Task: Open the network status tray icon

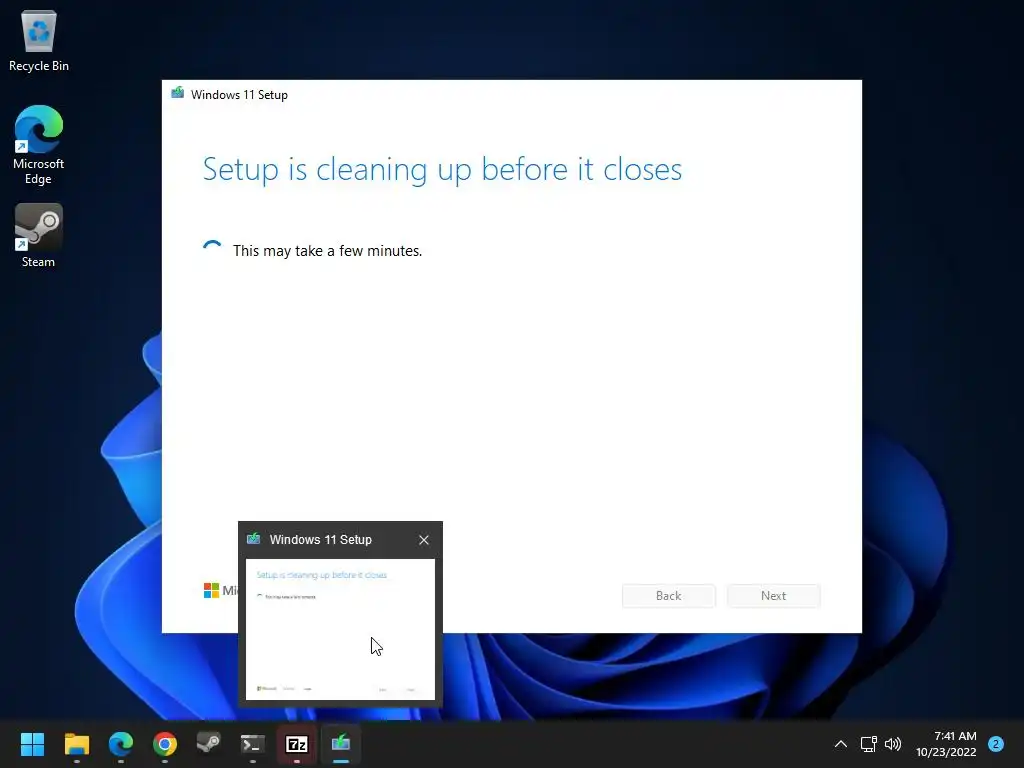Action: [868, 744]
